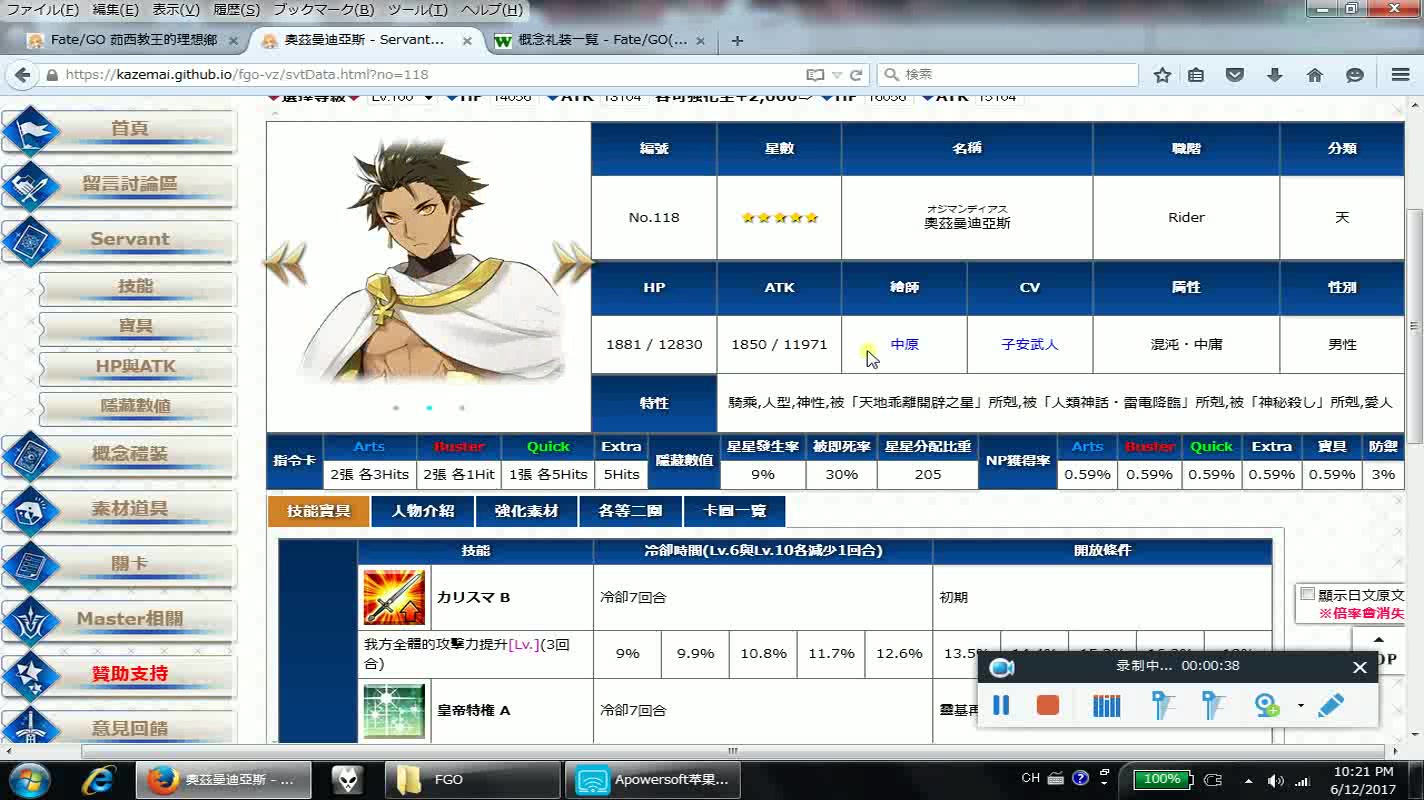Open the Firefox Hello smiley icon
1424x800 pixels.
(x=1355, y=75)
